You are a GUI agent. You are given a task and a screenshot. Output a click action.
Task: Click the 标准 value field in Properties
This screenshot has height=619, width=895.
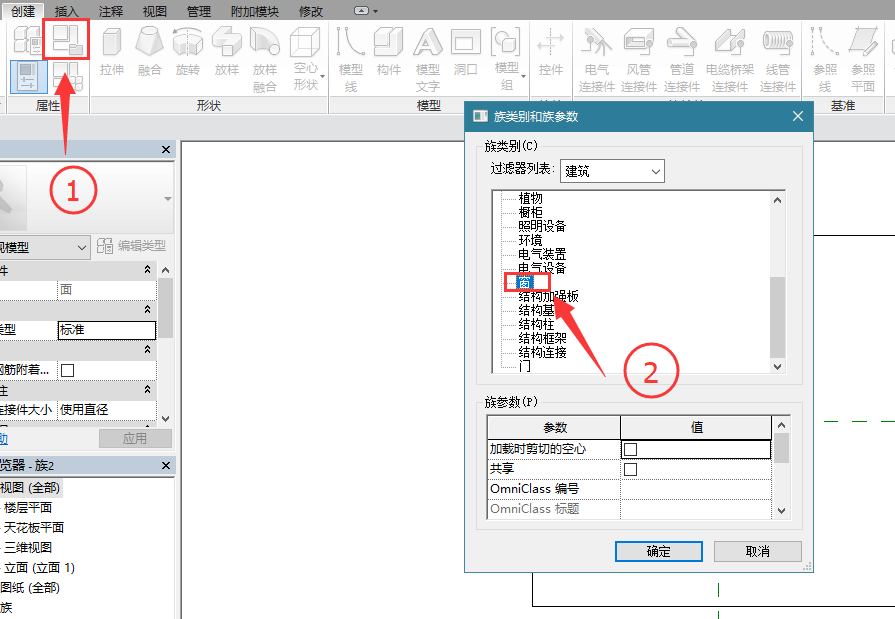pyautogui.click(x=107, y=330)
